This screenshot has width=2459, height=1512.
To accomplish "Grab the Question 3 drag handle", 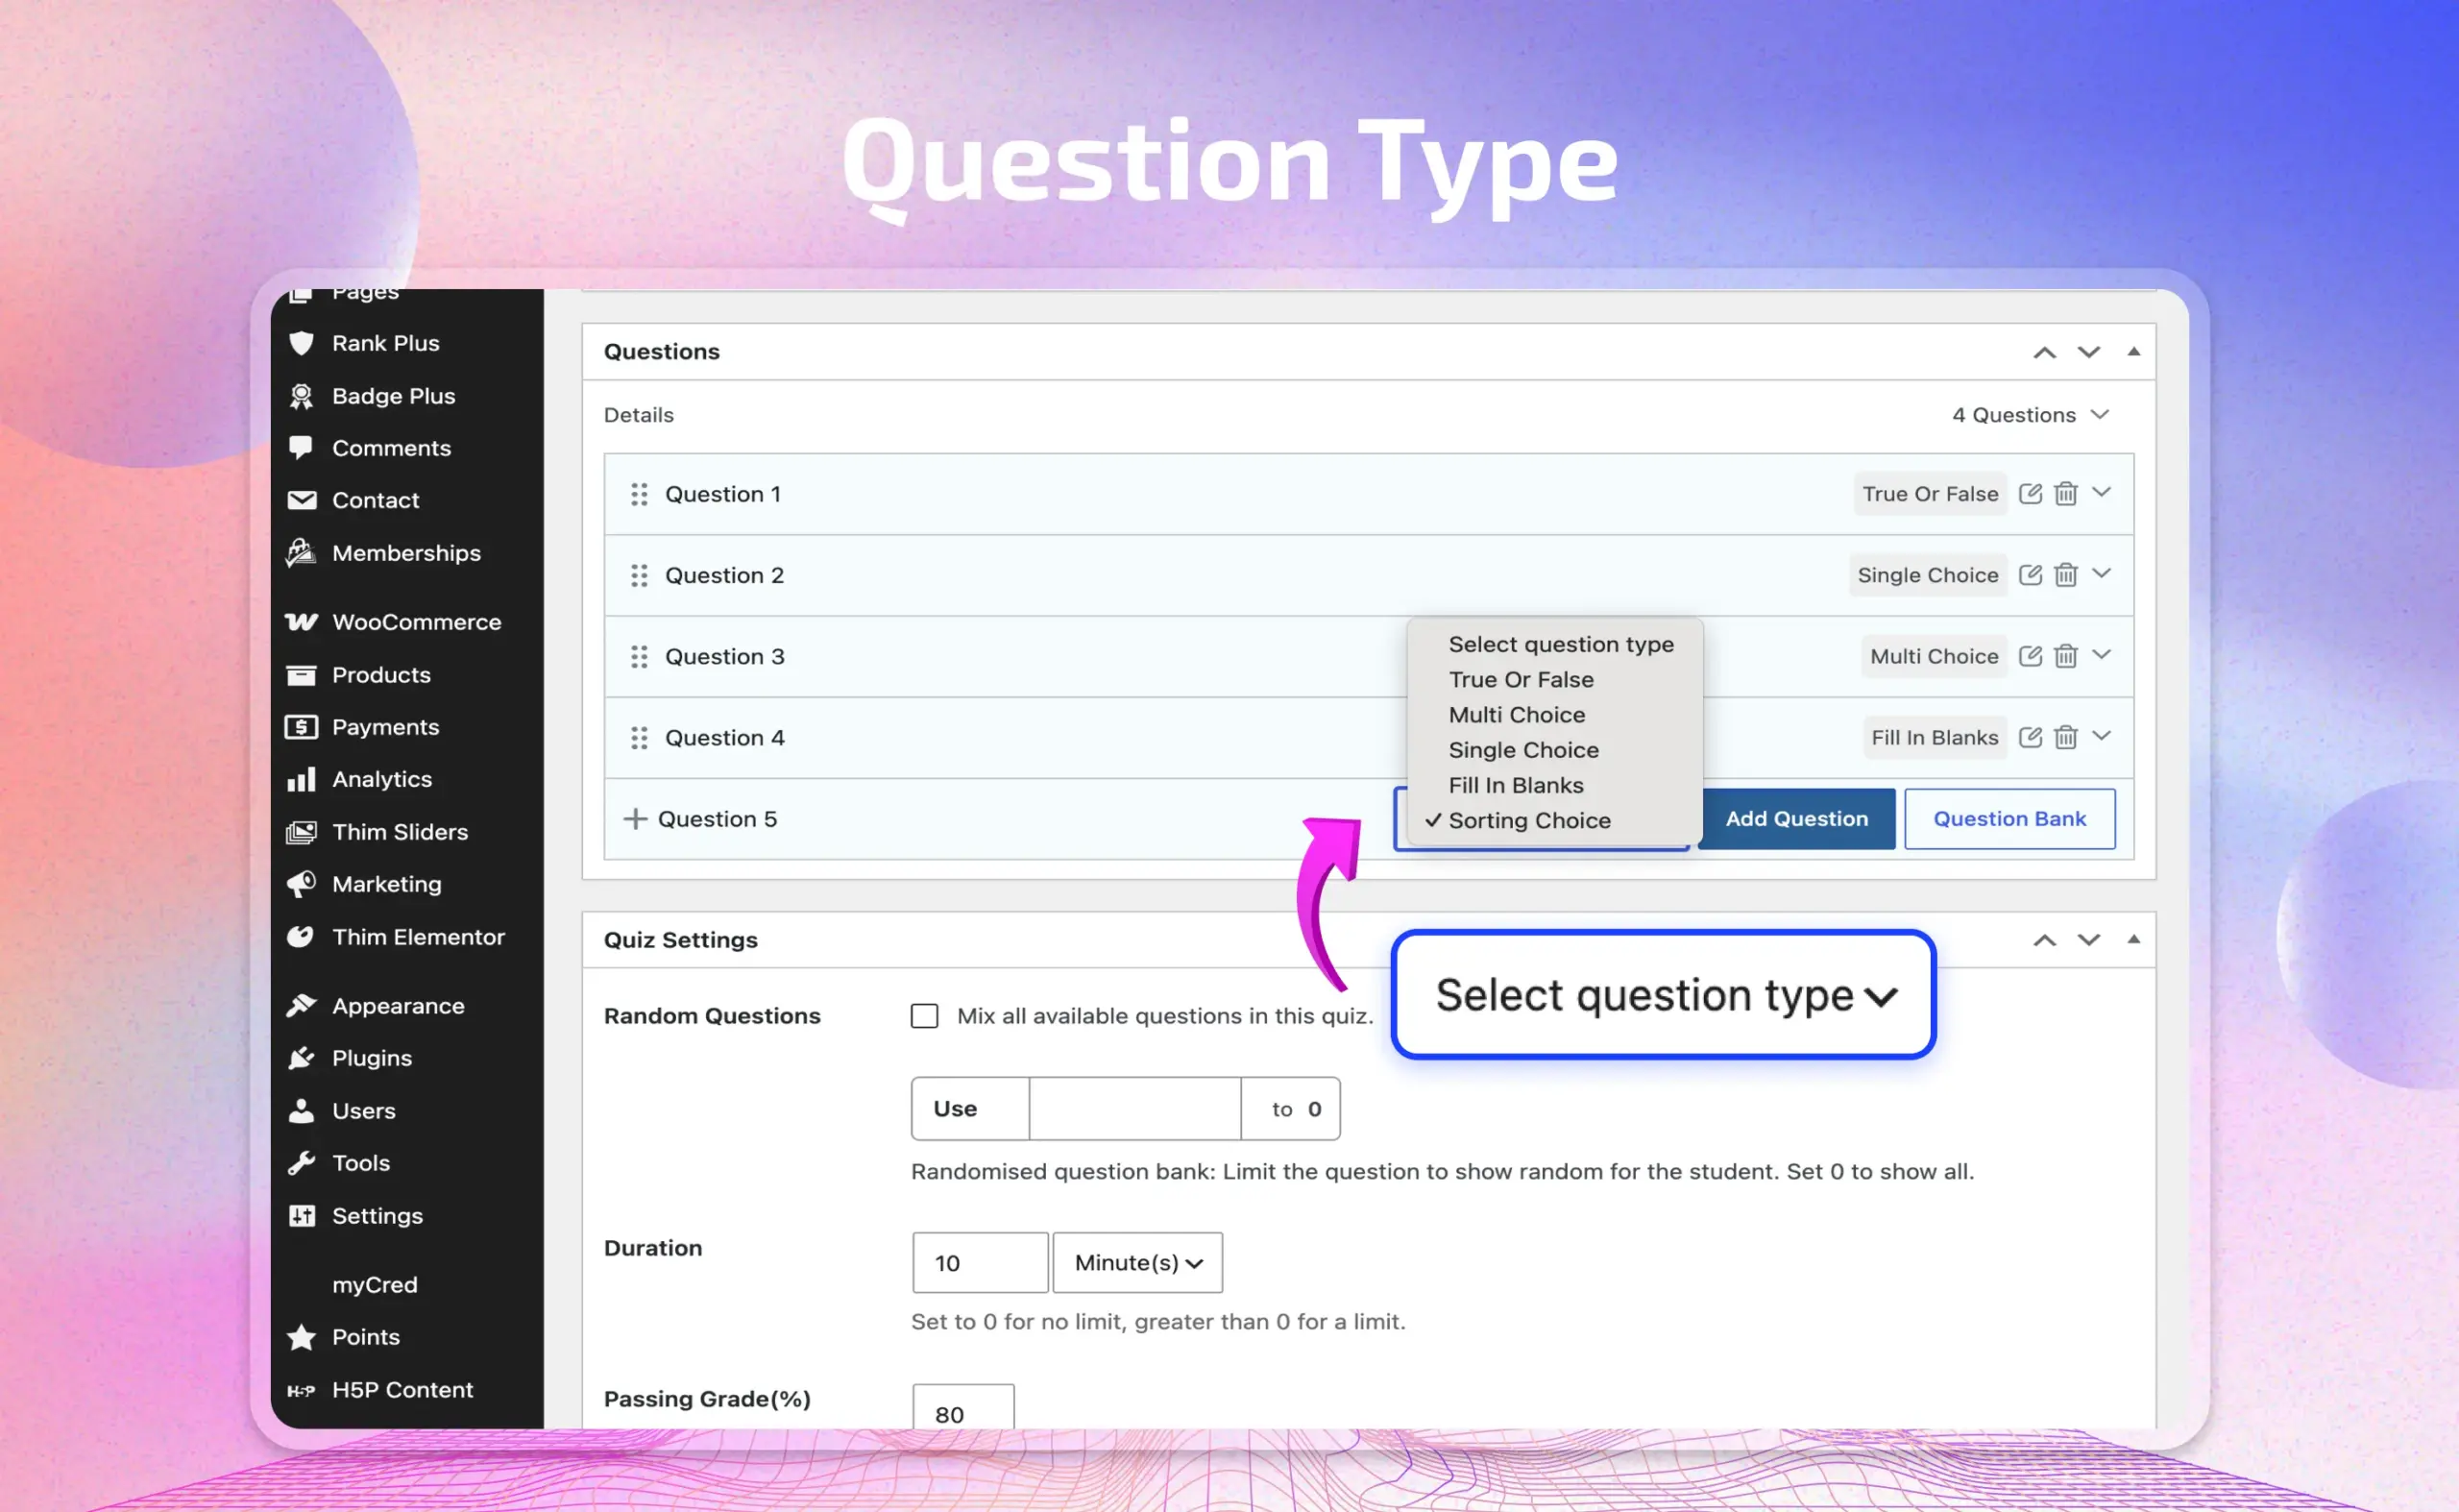I will [x=639, y=656].
